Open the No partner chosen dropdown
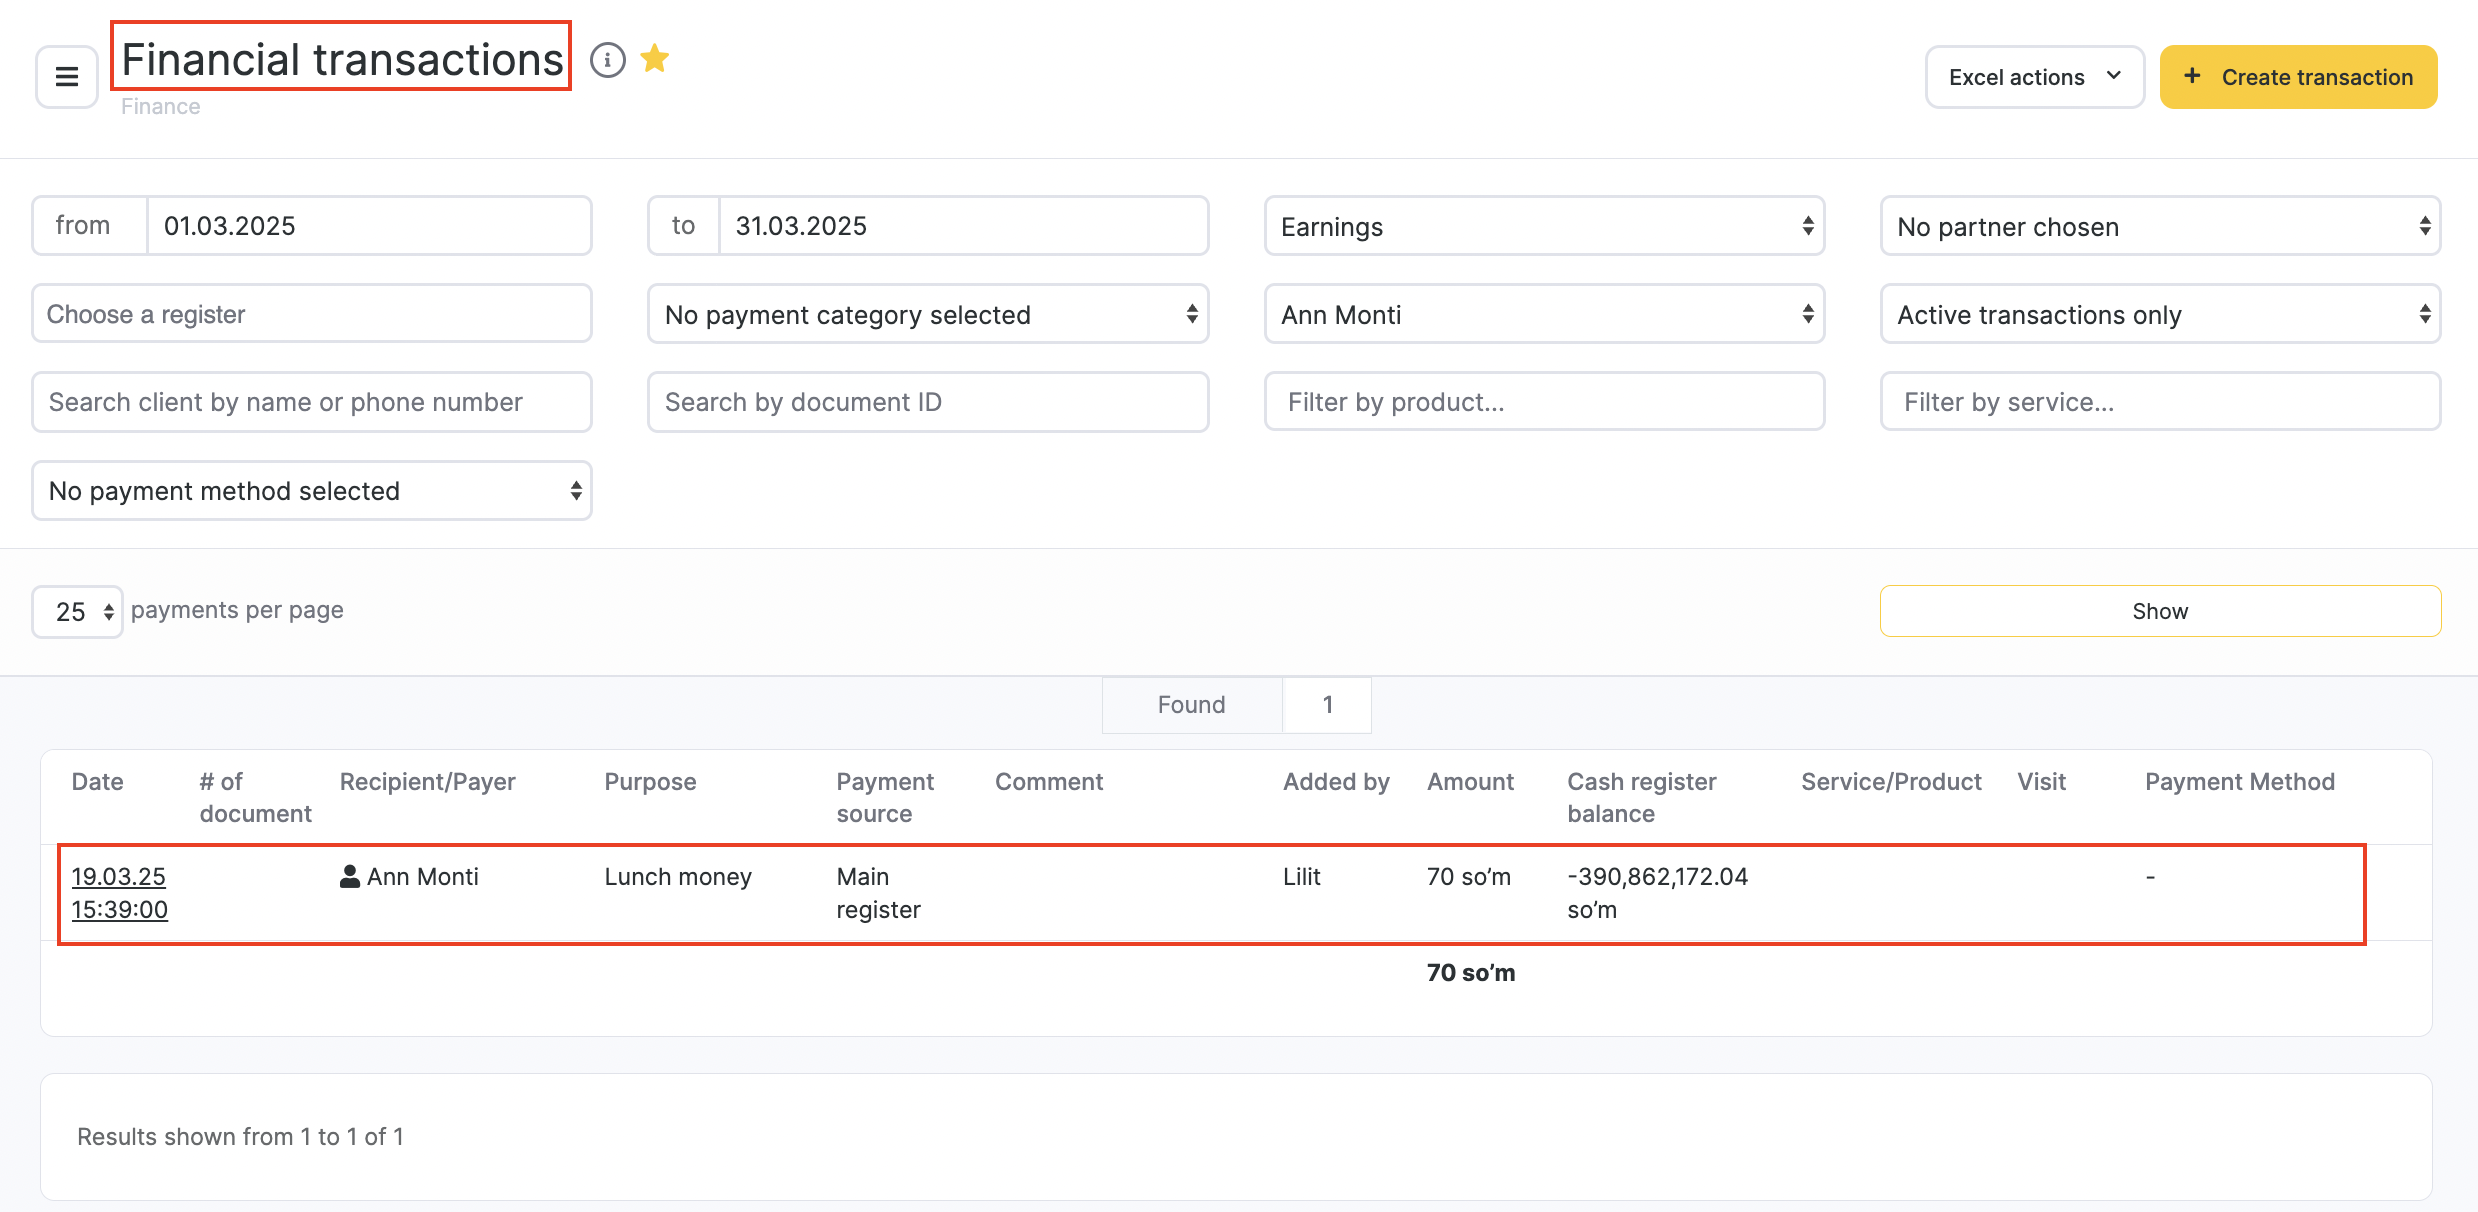The height and width of the screenshot is (1212, 2478). [x=2160, y=226]
